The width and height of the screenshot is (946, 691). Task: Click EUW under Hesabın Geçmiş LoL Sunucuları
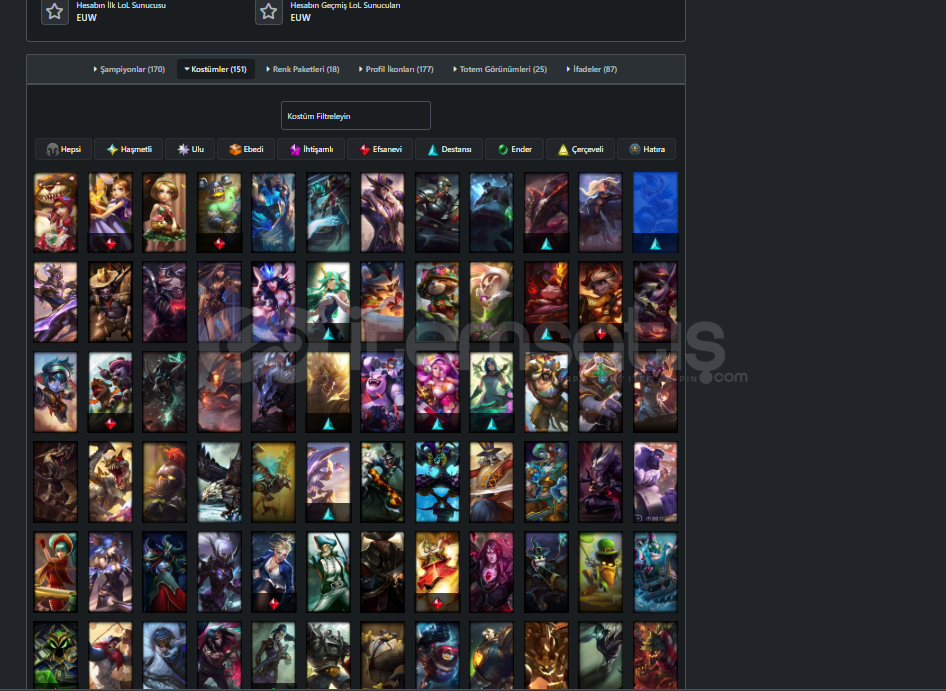[300, 18]
